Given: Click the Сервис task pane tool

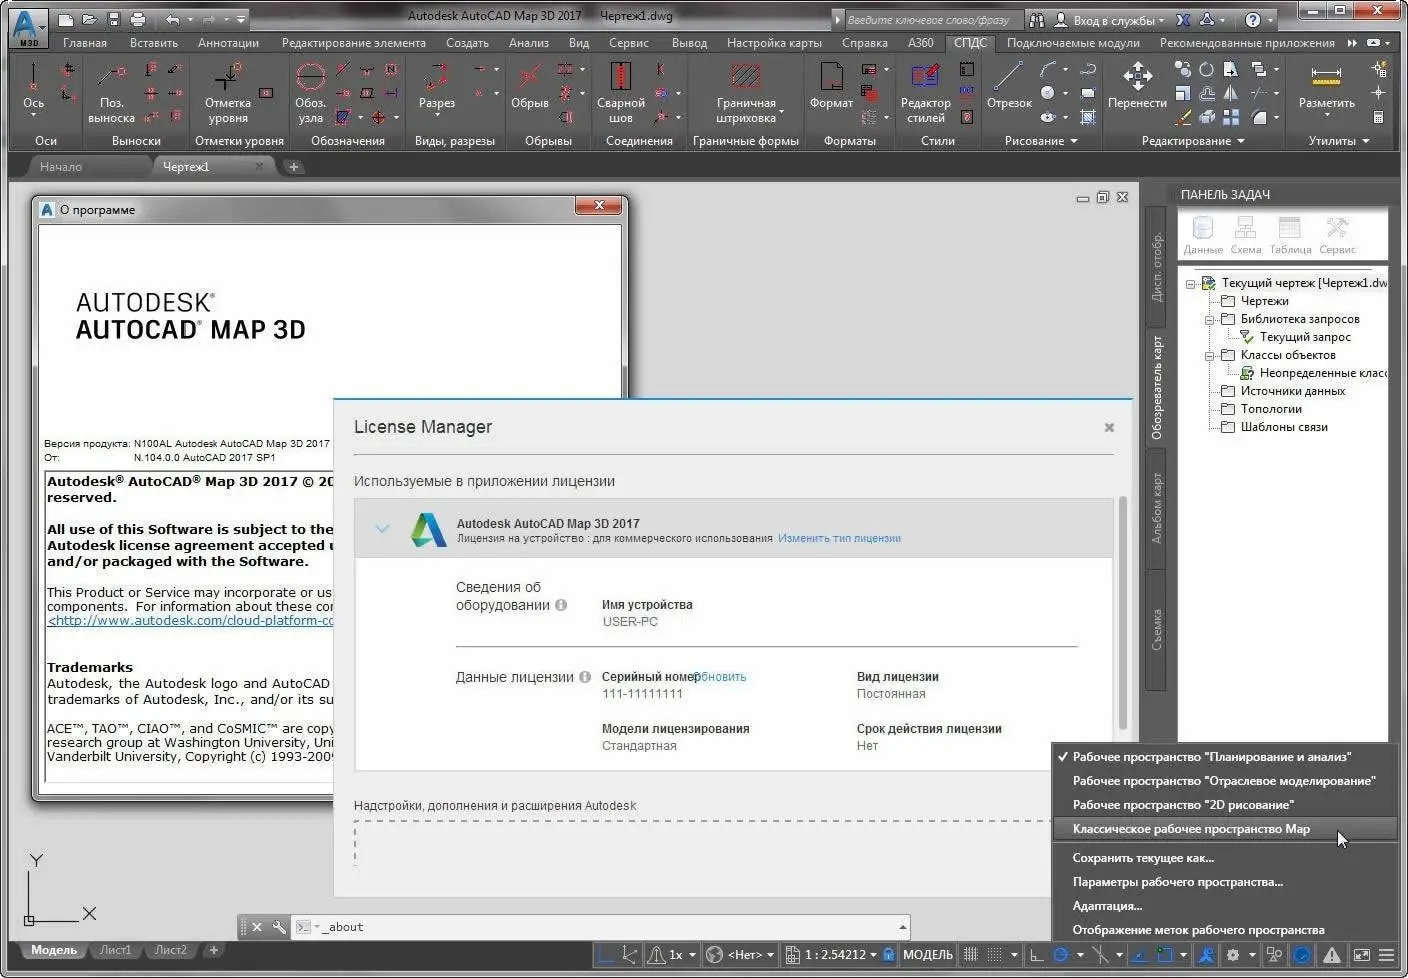Looking at the screenshot, I should click(x=1337, y=236).
